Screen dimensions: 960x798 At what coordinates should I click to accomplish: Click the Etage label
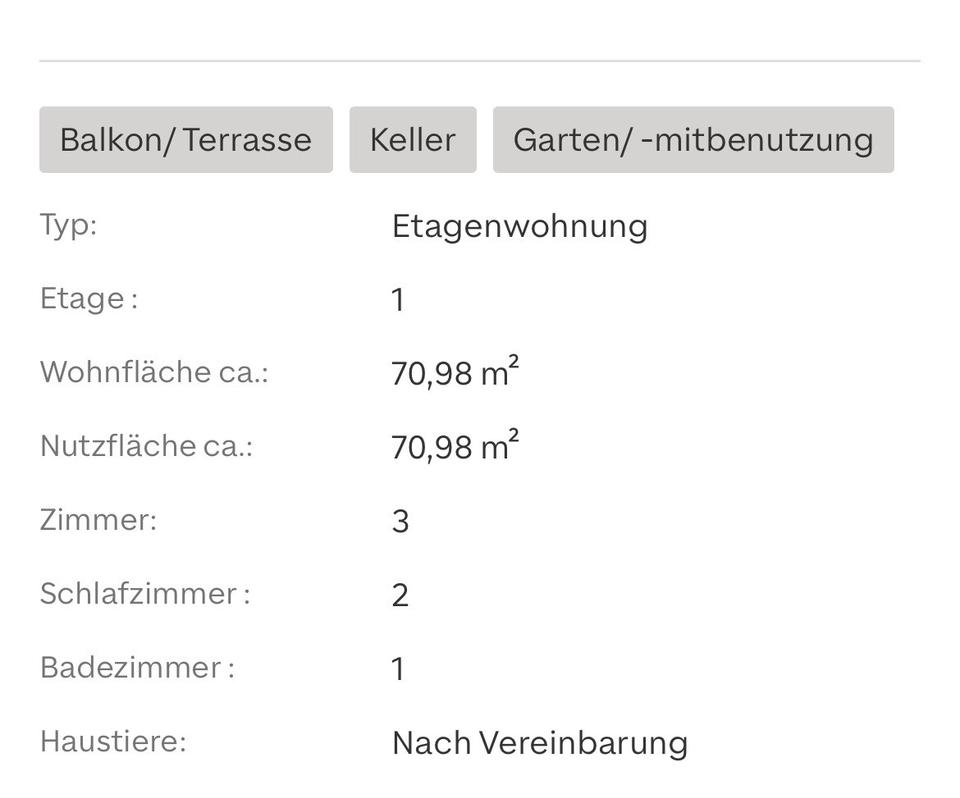[88, 298]
